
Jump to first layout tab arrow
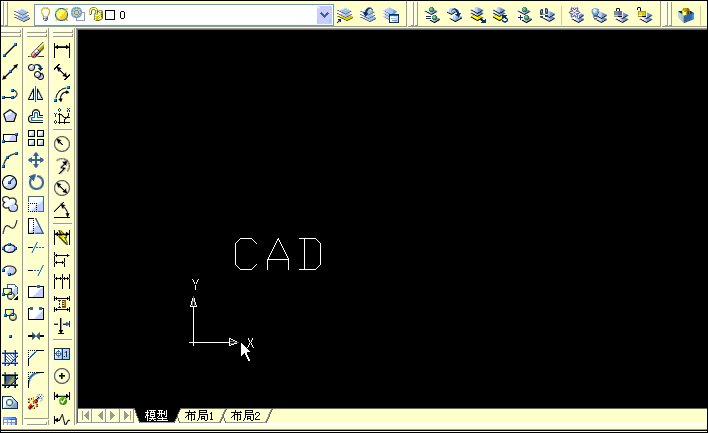point(85,415)
